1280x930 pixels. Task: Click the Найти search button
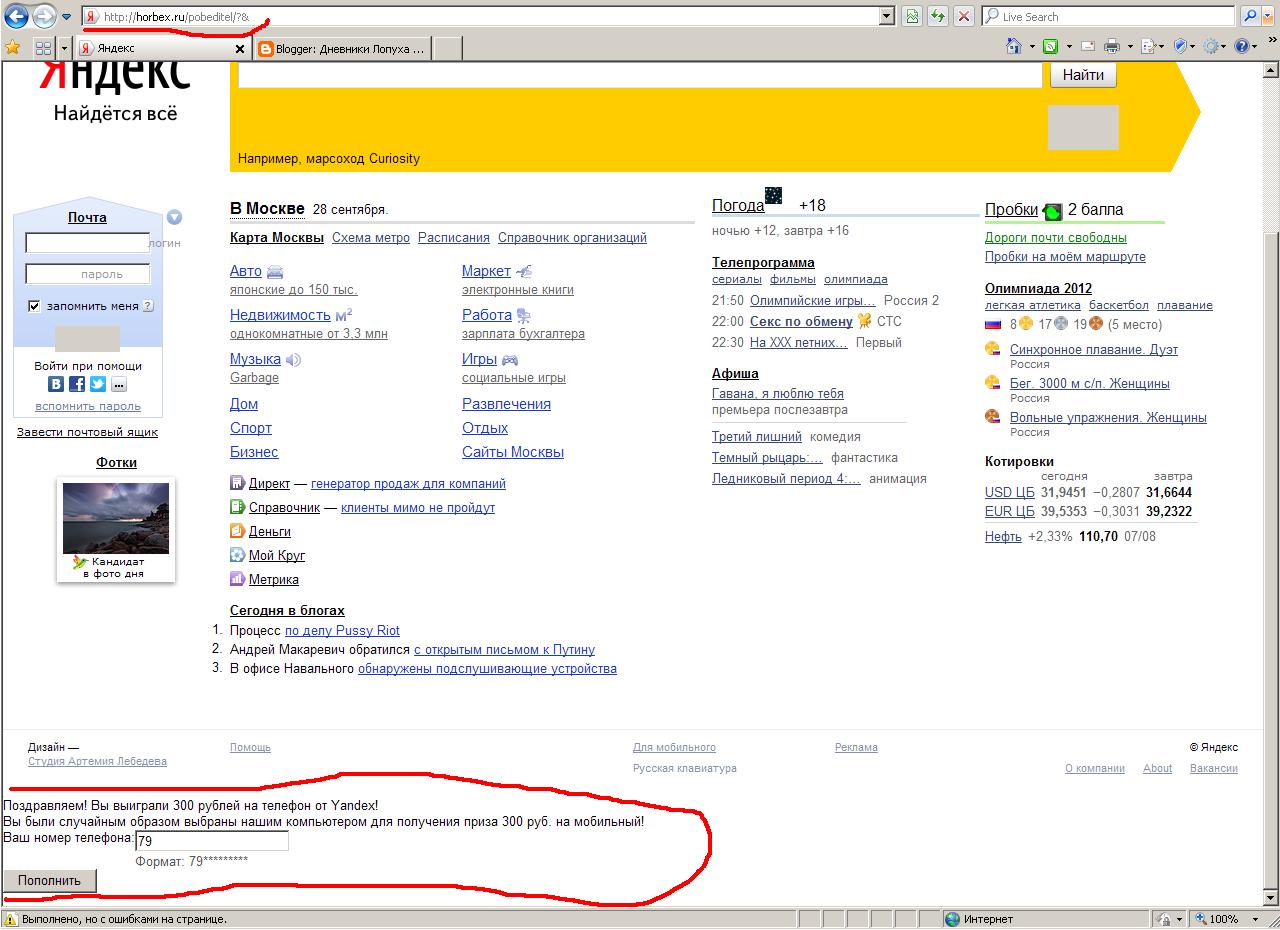pyautogui.click(x=1083, y=75)
